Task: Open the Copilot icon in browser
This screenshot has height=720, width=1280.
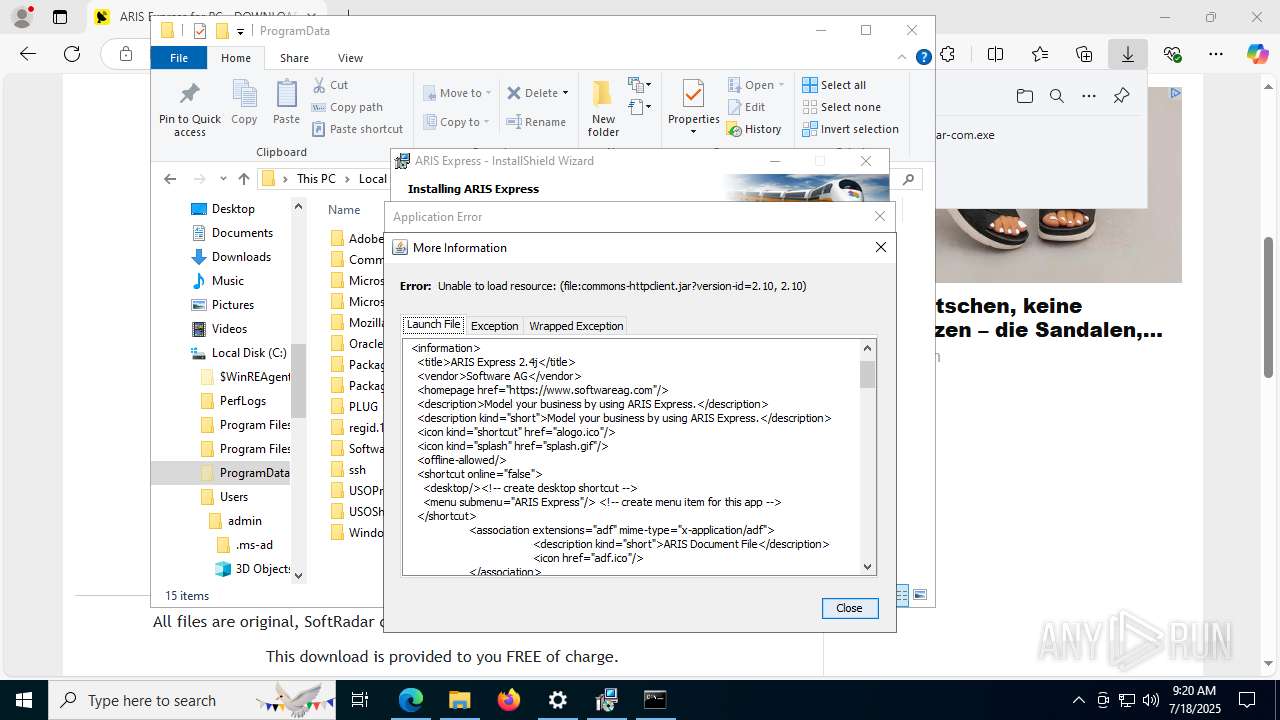Action: click(x=1257, y=54)
